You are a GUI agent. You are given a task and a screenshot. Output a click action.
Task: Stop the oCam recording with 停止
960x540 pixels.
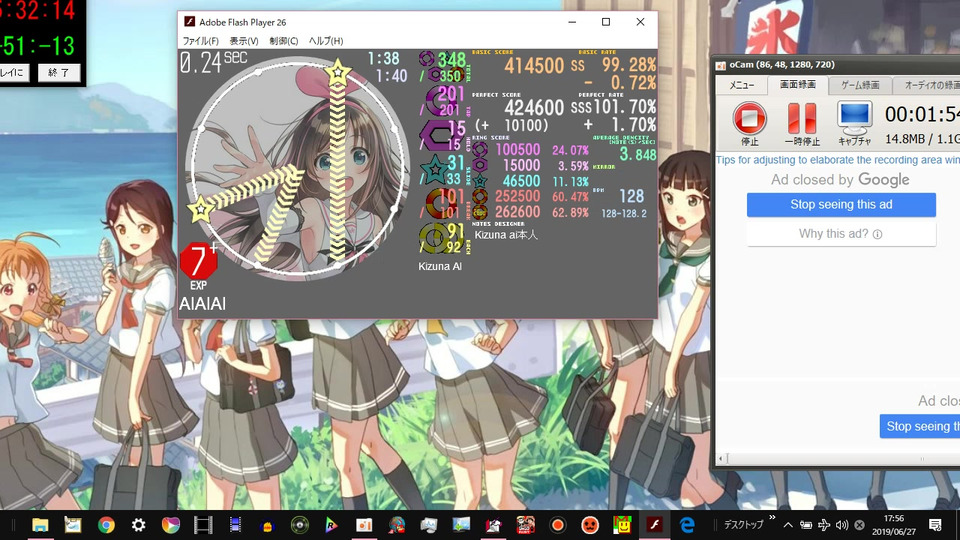749,123
